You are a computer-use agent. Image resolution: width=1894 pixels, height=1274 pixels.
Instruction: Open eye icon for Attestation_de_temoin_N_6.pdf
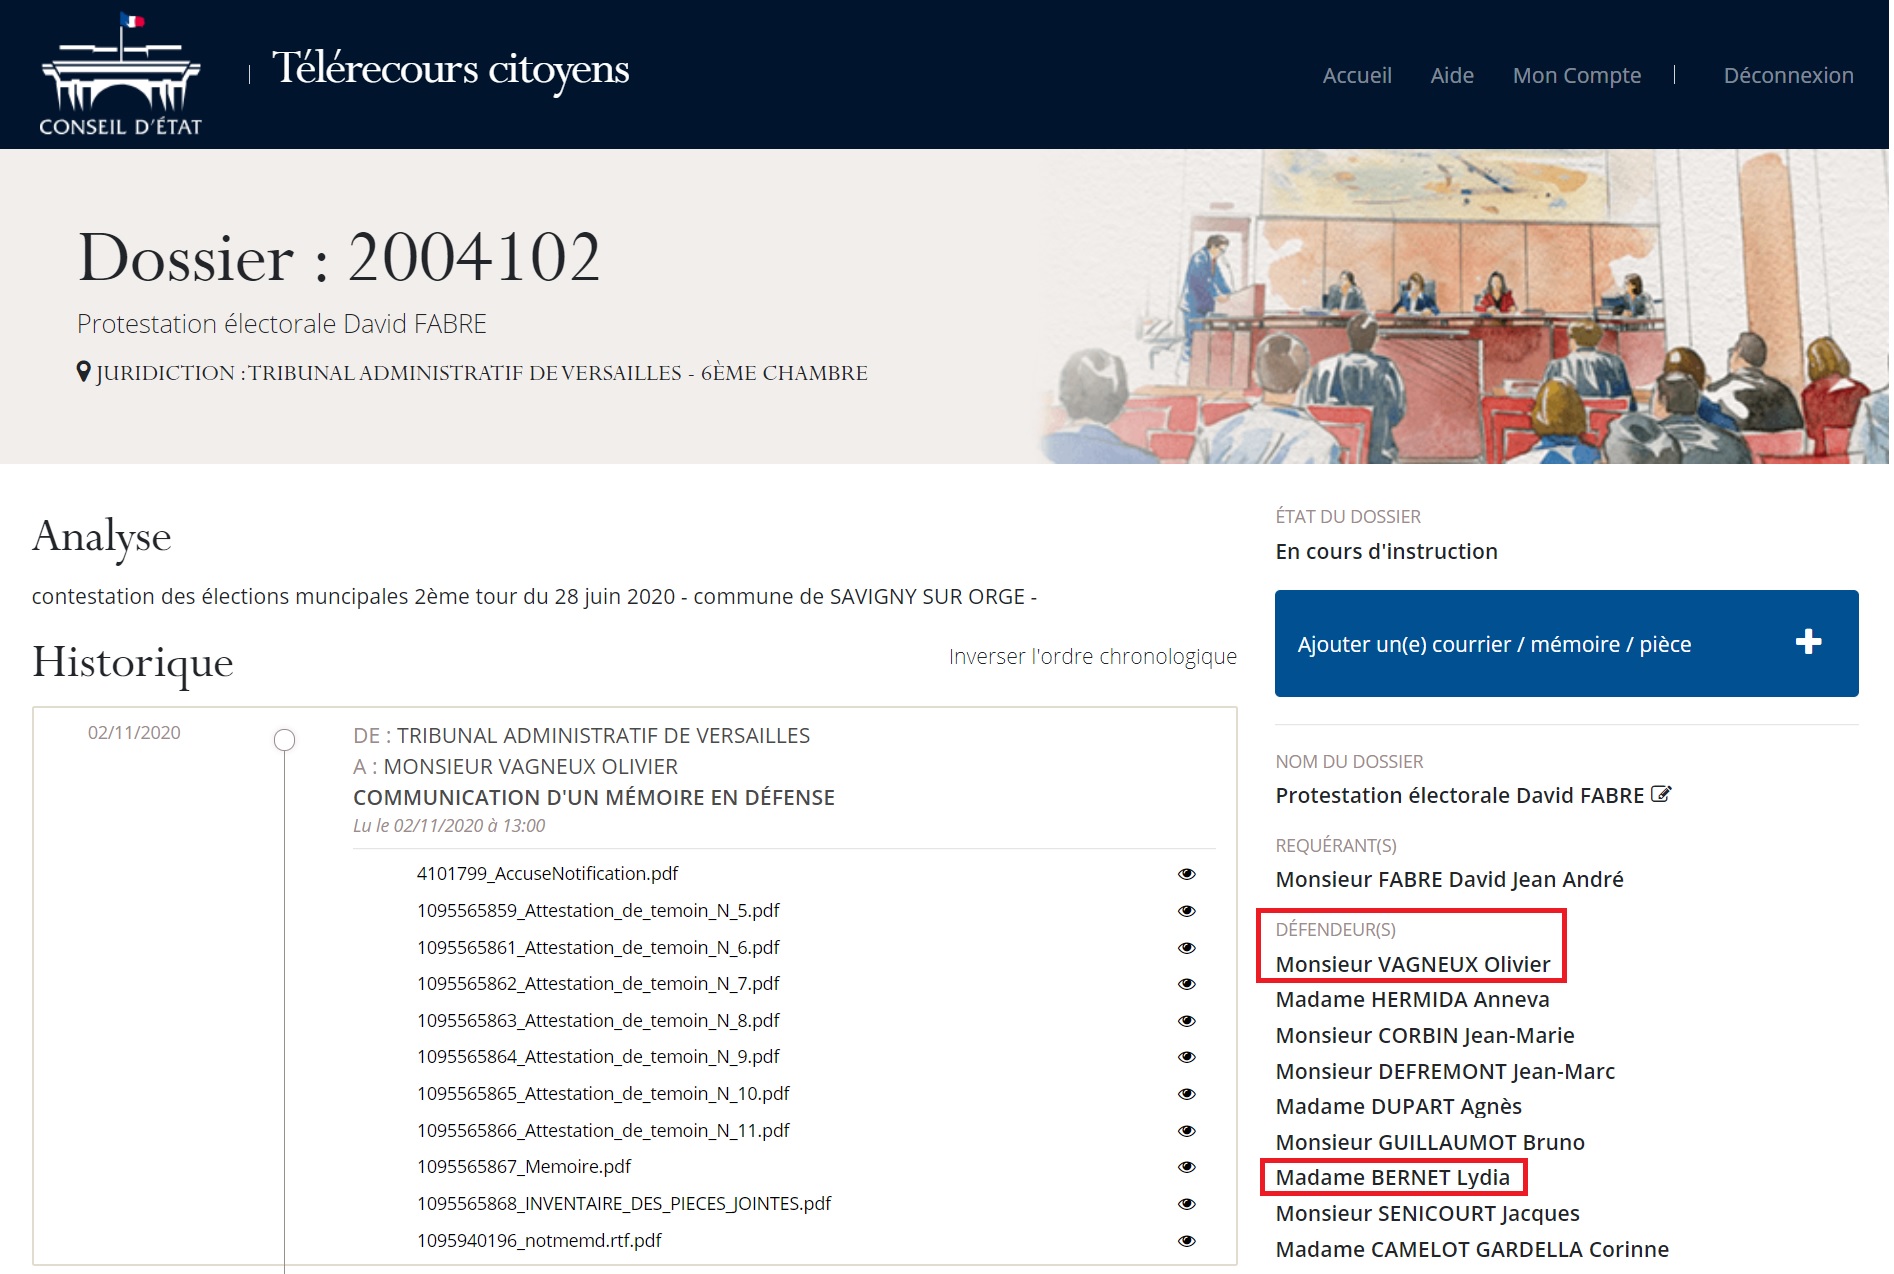coord(1187,948)
